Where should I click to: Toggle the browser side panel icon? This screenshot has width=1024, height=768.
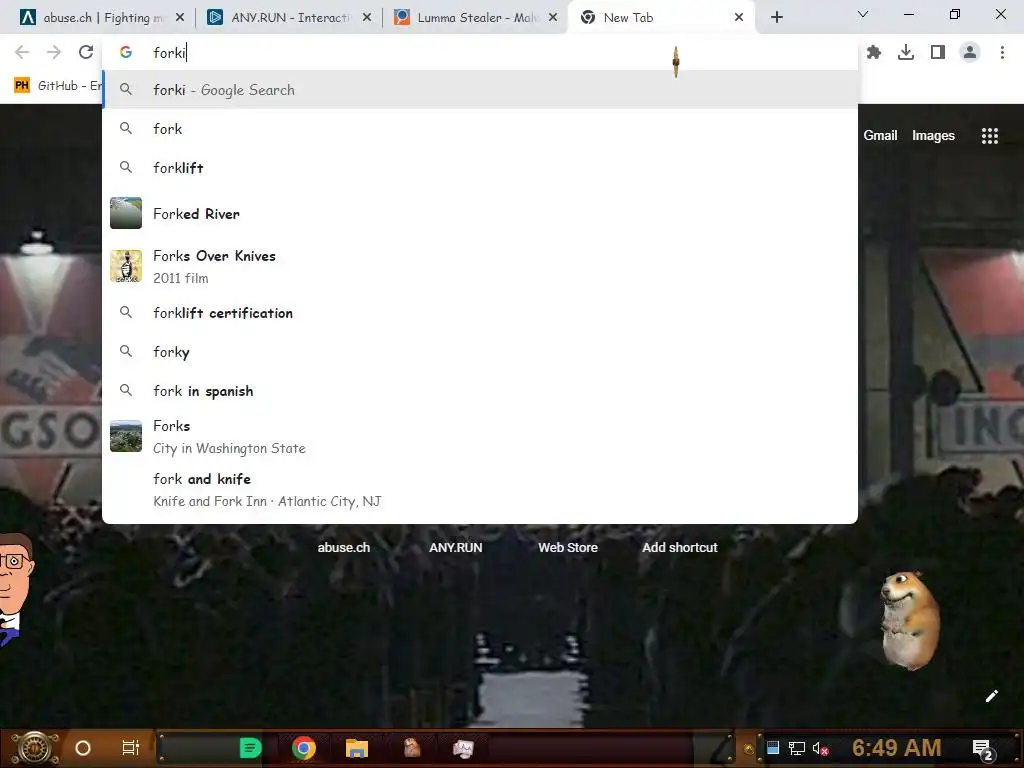click(x=938, y=52)
